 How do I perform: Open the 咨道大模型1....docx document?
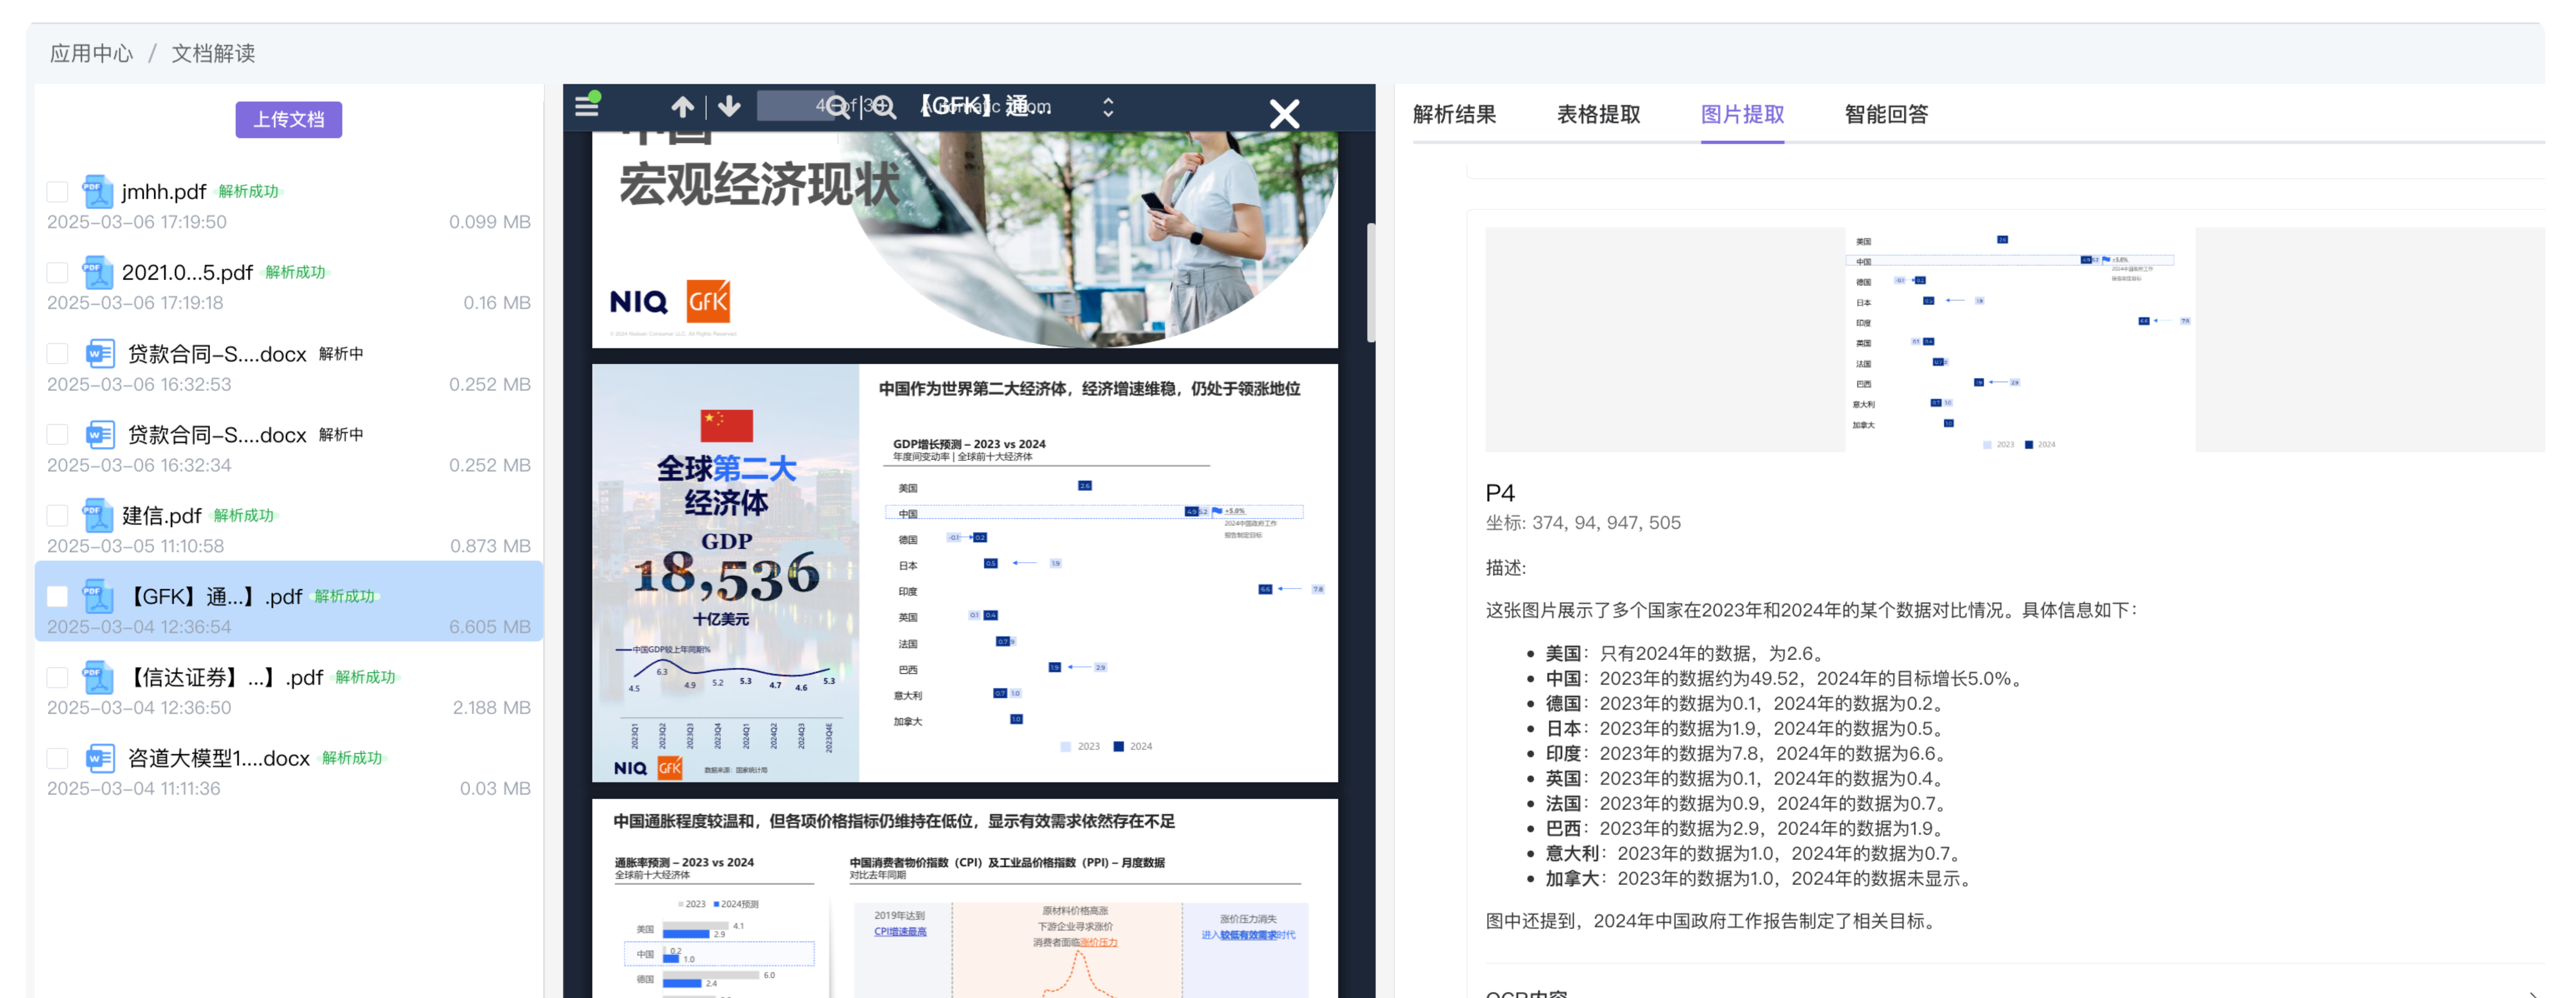[x=219, y=758]
